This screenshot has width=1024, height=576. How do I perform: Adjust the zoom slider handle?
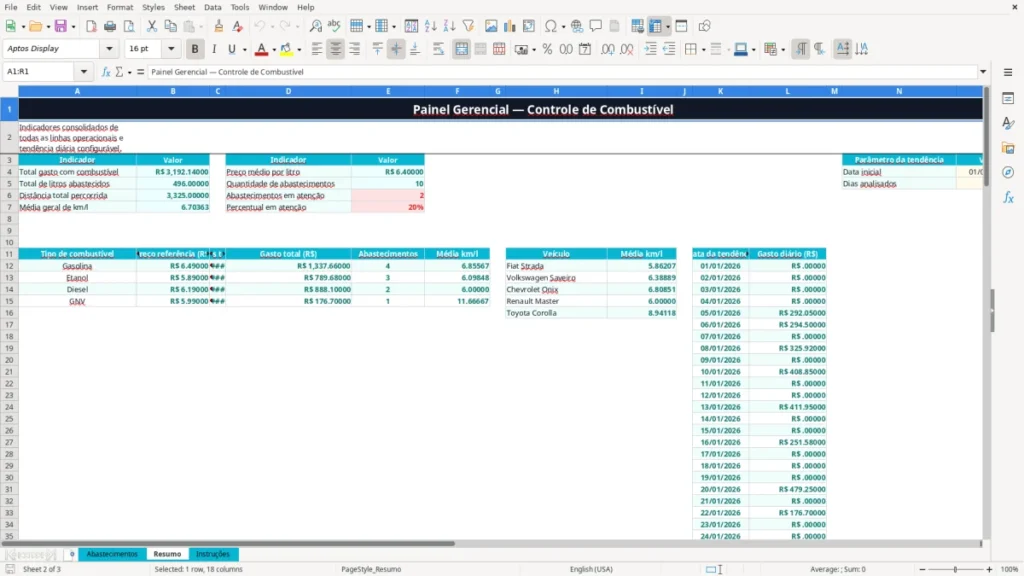[955, 569]
